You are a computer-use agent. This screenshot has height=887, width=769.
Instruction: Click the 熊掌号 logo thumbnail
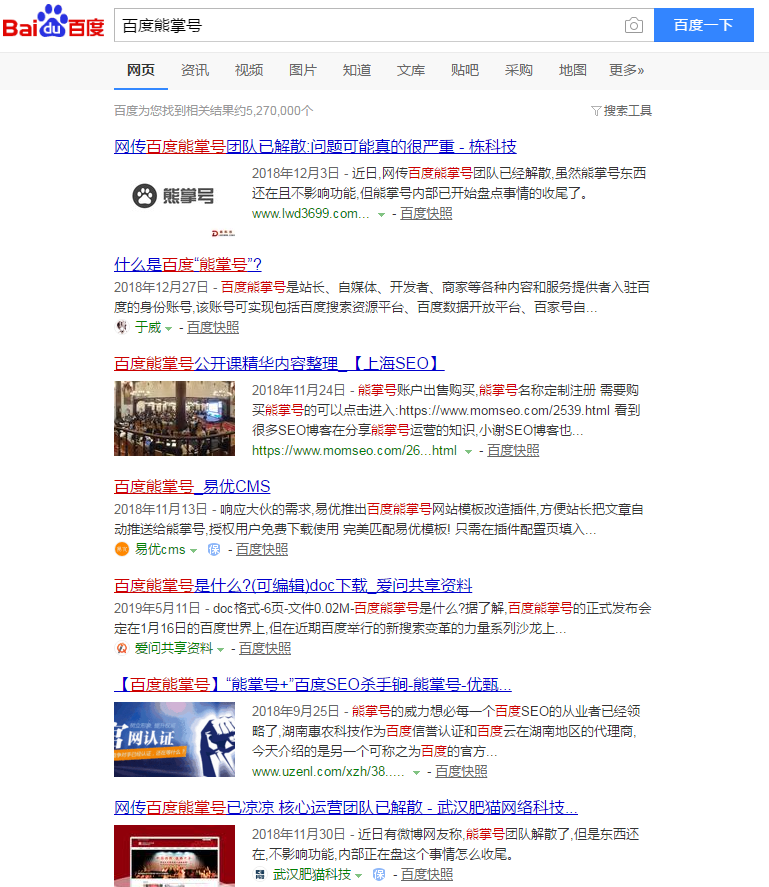coord(174,203)
